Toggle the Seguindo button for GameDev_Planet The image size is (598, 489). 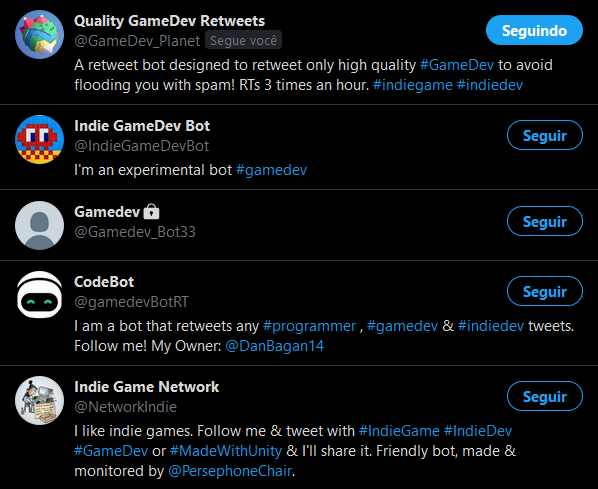click(x=534, y=30)
